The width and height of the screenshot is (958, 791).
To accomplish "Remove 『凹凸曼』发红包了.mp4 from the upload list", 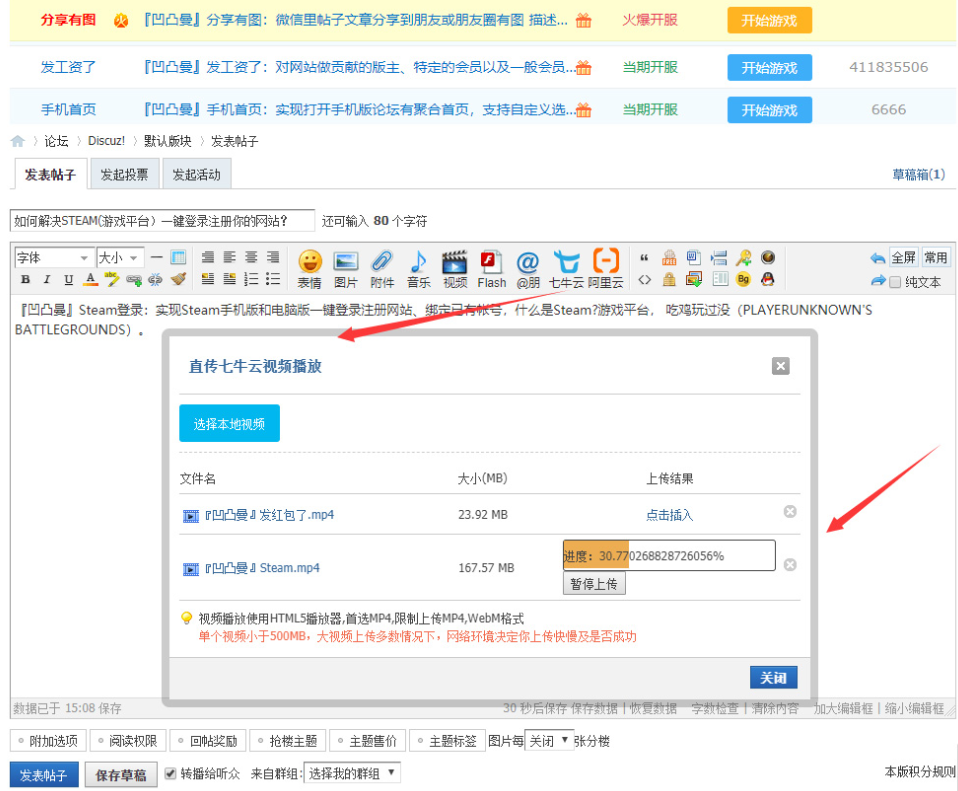I will coord(790,511).
